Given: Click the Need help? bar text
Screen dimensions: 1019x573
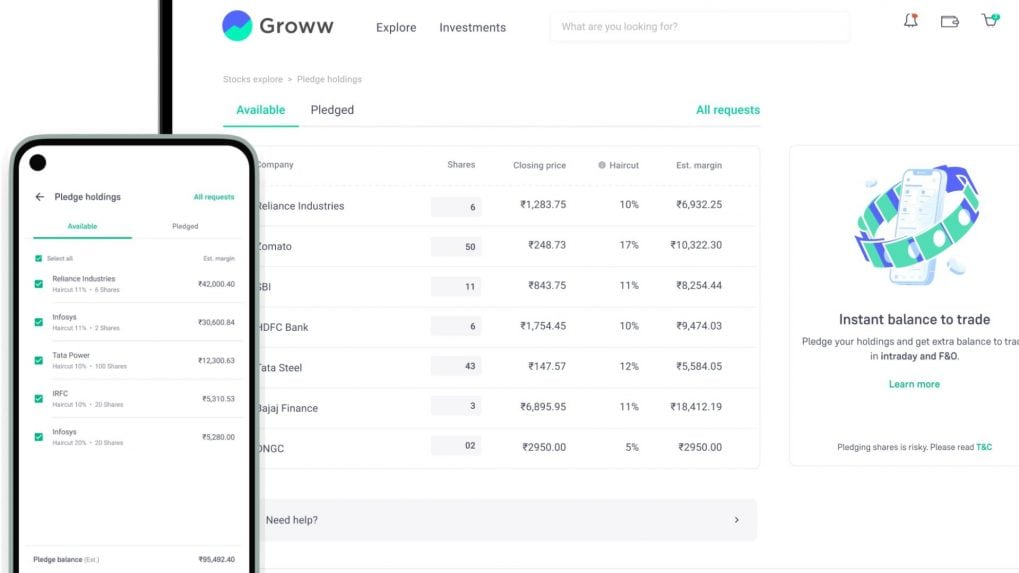Looking at the screenshot, I should pyautogui.click(x=292, y=520).
